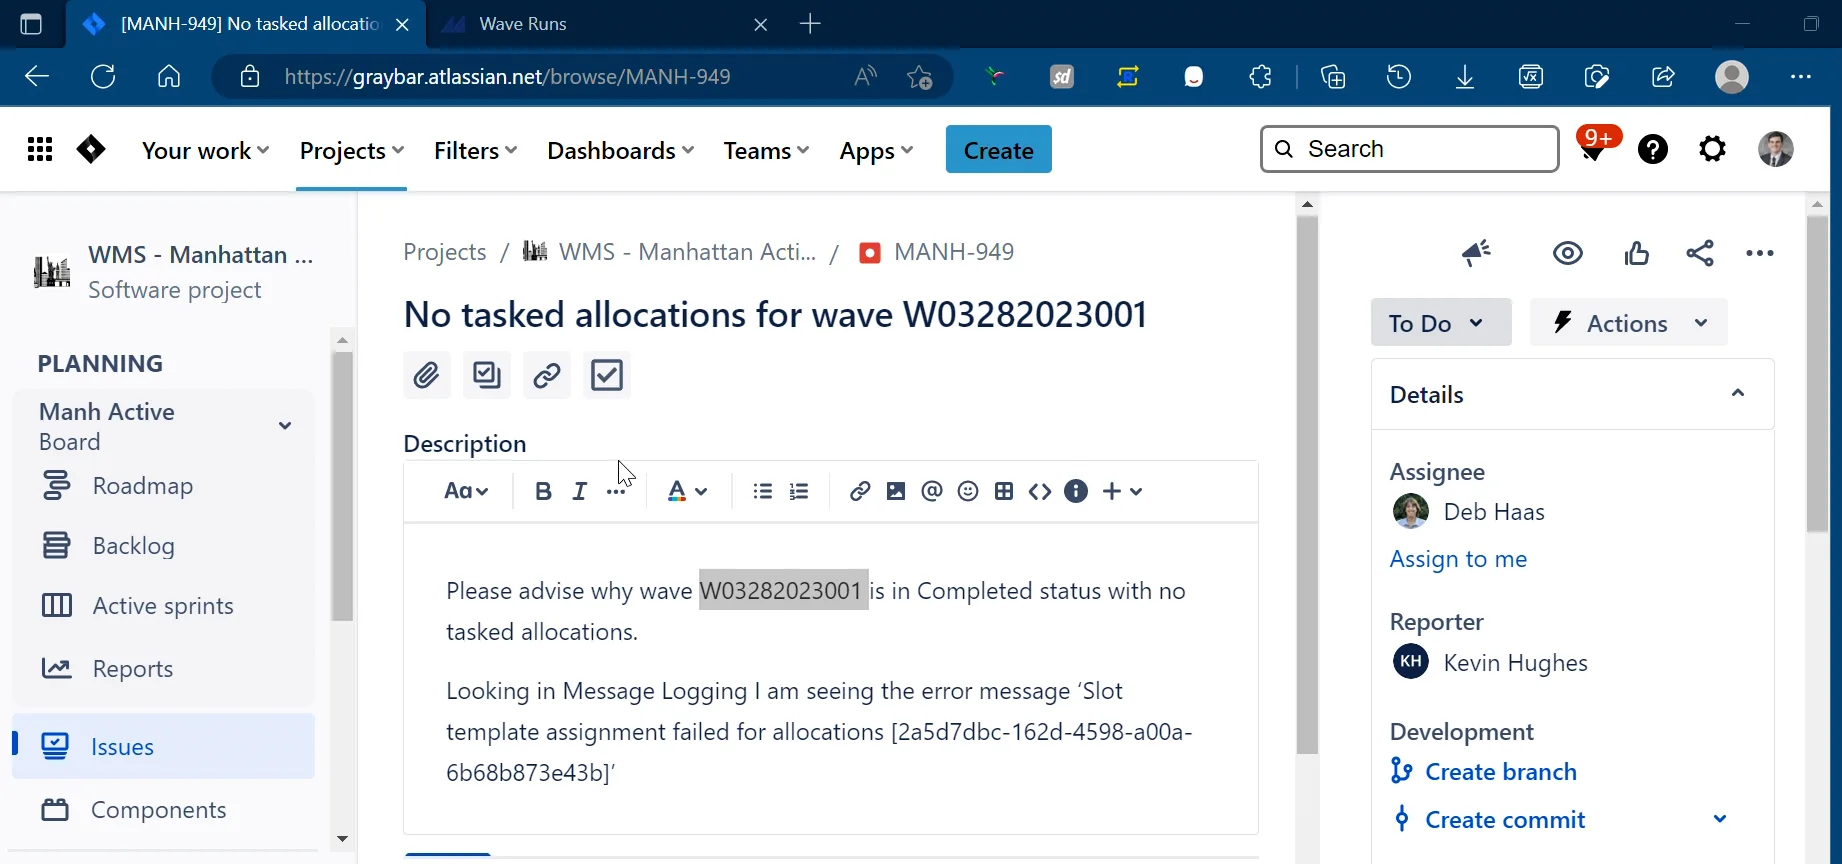
Task: Click the Assign to me link
Action: pyautogui.click(x=1458, y=559)
